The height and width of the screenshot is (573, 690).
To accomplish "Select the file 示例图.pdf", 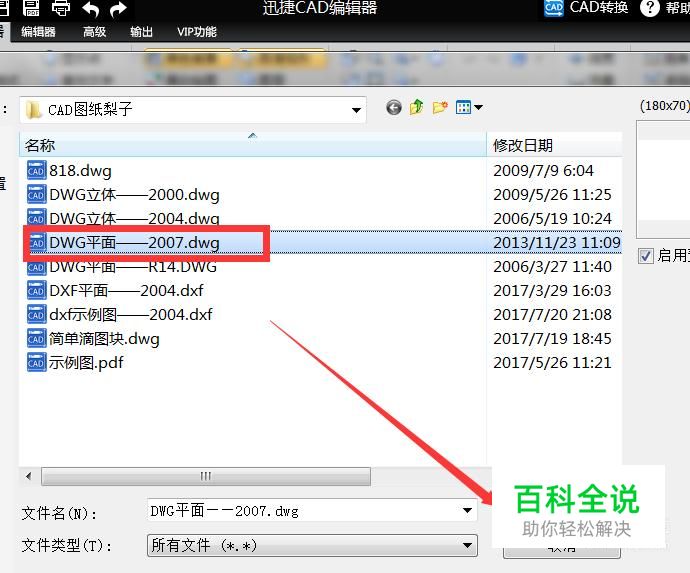I will coord(86,363).
